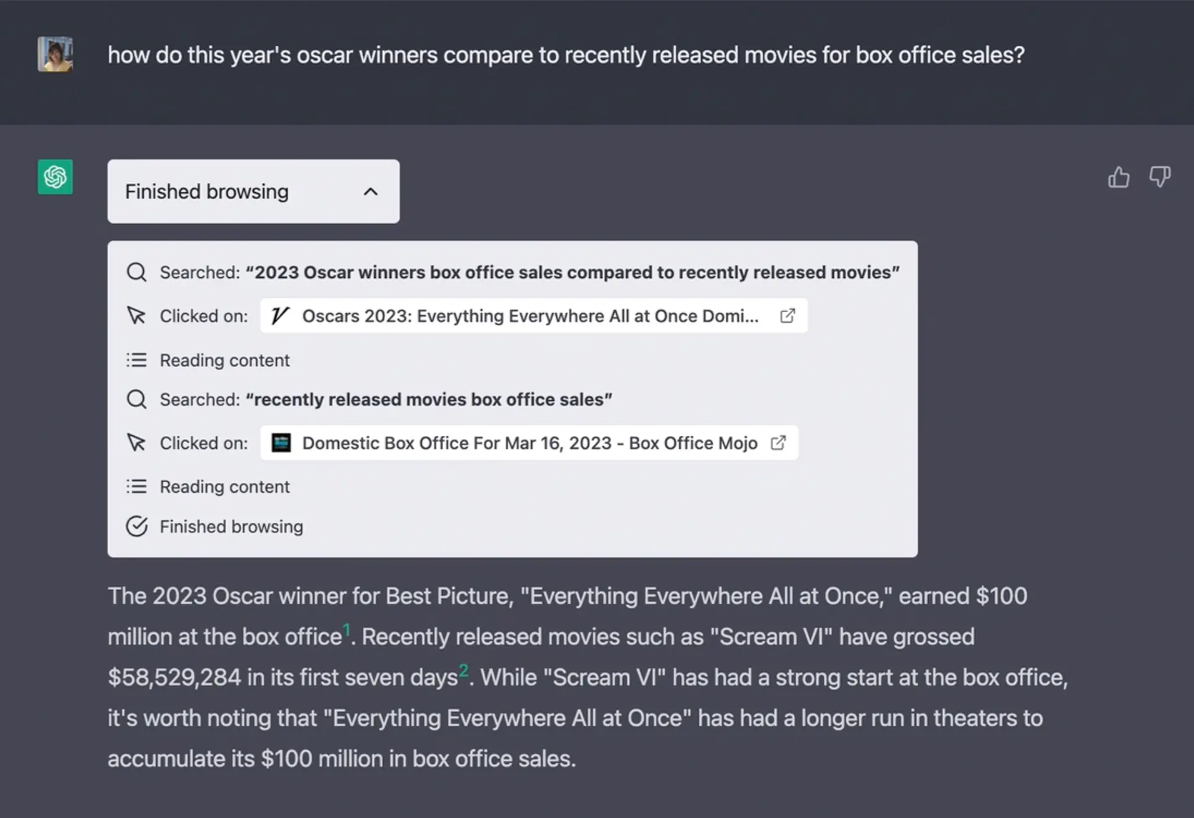Click footnote citation 2 after seven days

pos(463,669)
